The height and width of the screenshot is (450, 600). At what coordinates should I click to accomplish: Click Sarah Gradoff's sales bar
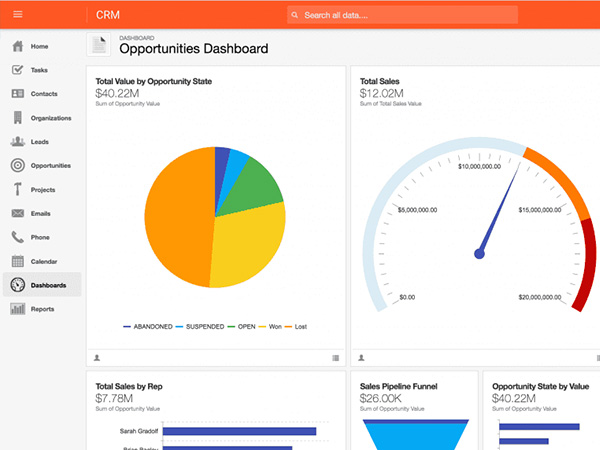click(x=240, y=431)
